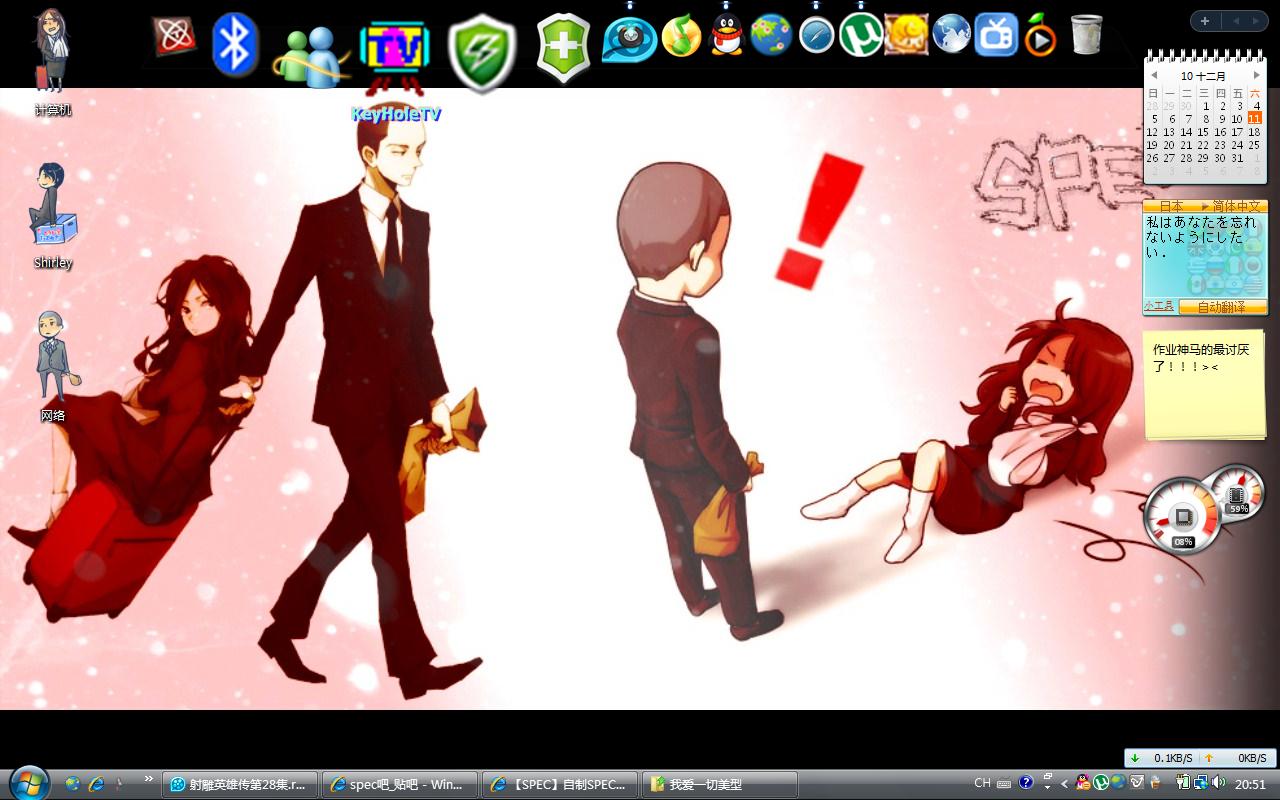The image size is (1280, 800).
Task: Click the gadget add plus button
Action: [1204, 21]
